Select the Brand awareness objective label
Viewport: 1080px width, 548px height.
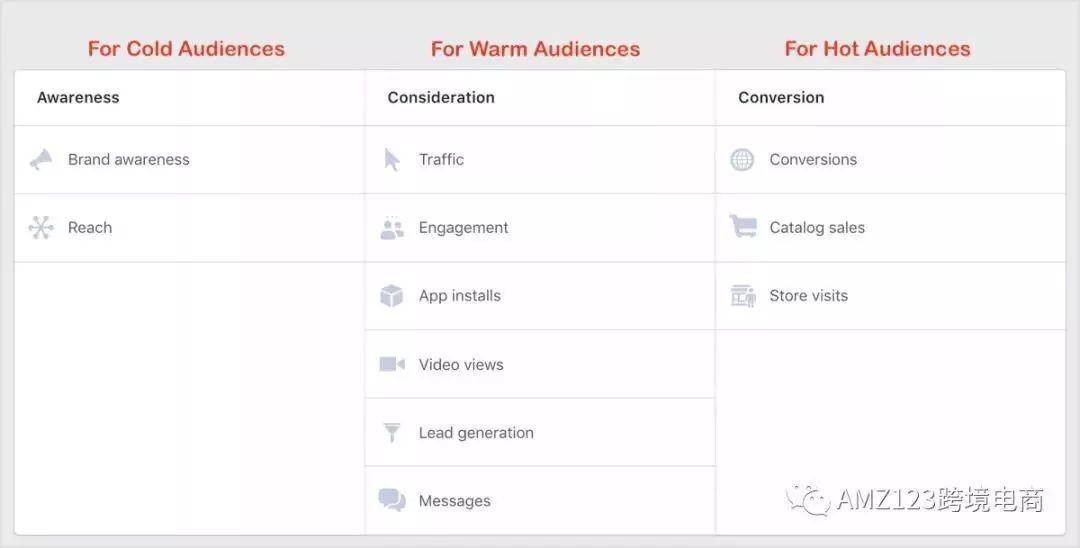click(128, 160)
